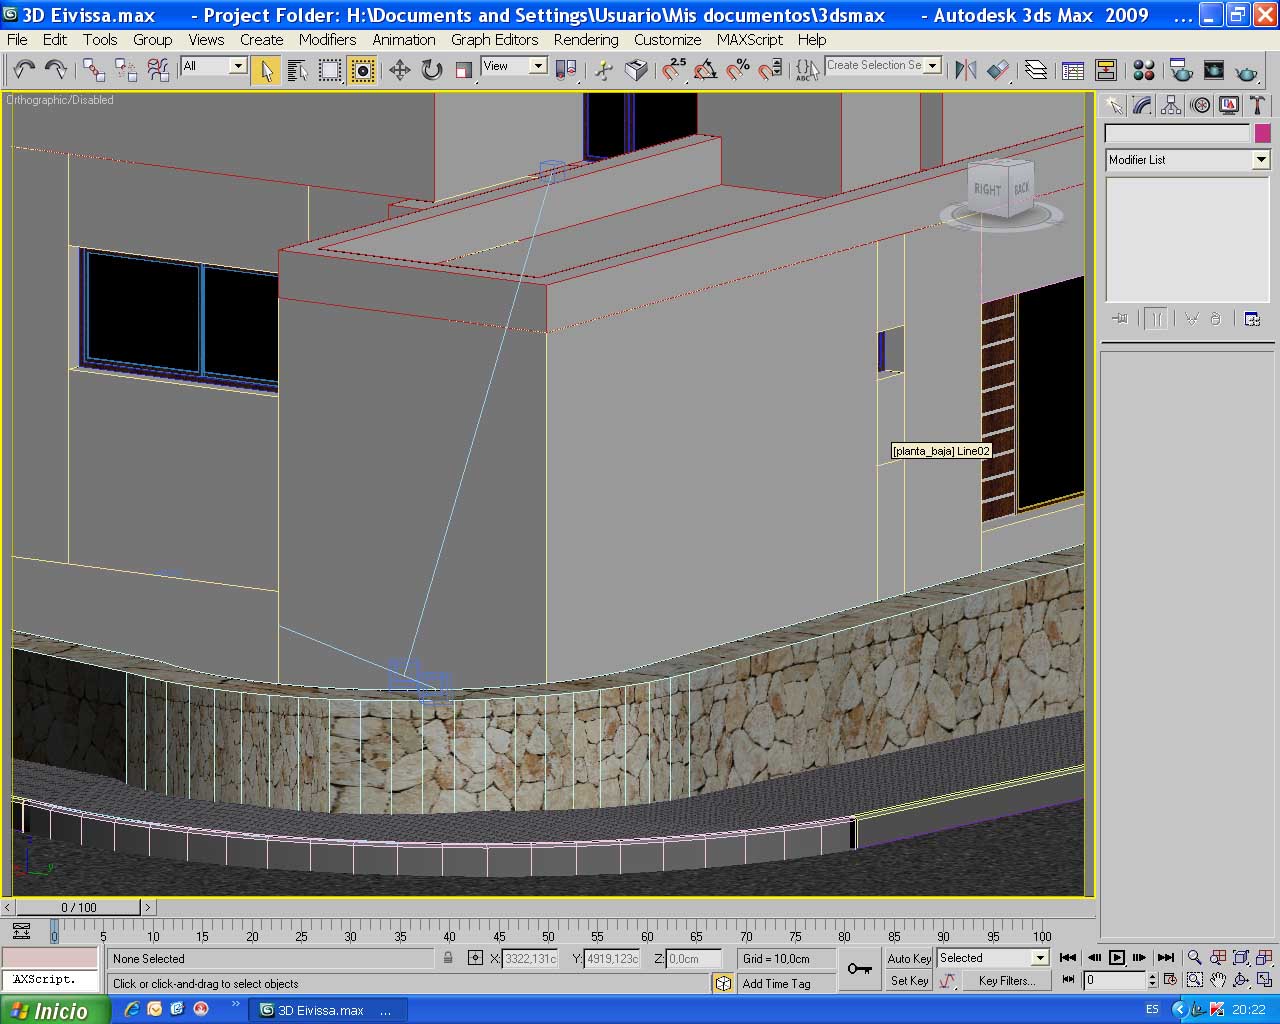Toggle the 2.5D Snaps magnet
1280x1024 pixels.
674,69
